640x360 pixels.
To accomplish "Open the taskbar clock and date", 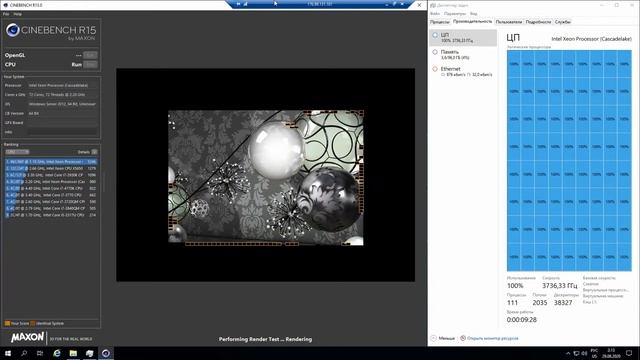I will (x=611, y=353).
